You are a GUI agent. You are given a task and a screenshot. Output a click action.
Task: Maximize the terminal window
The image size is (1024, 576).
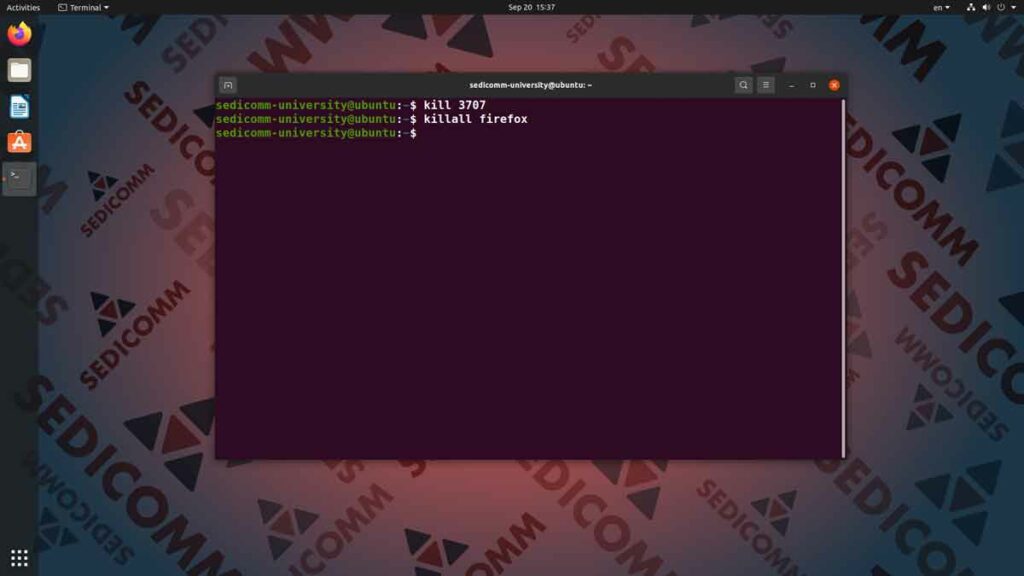(812, 85)
